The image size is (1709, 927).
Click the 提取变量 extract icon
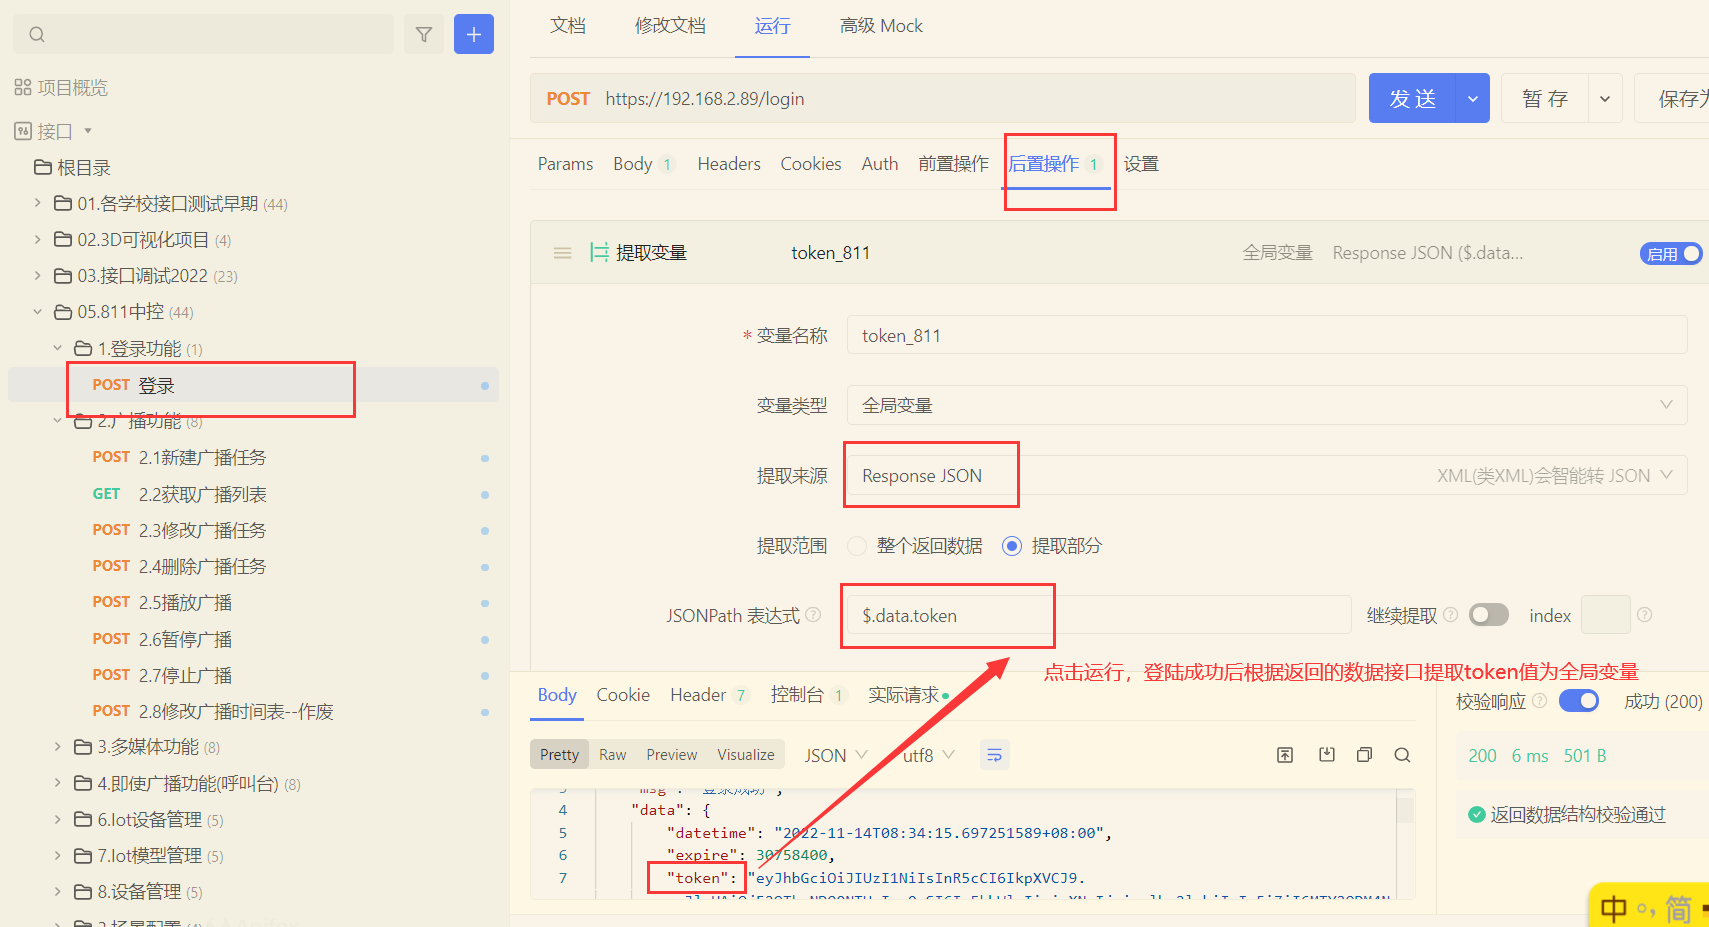tap(599, 252)
